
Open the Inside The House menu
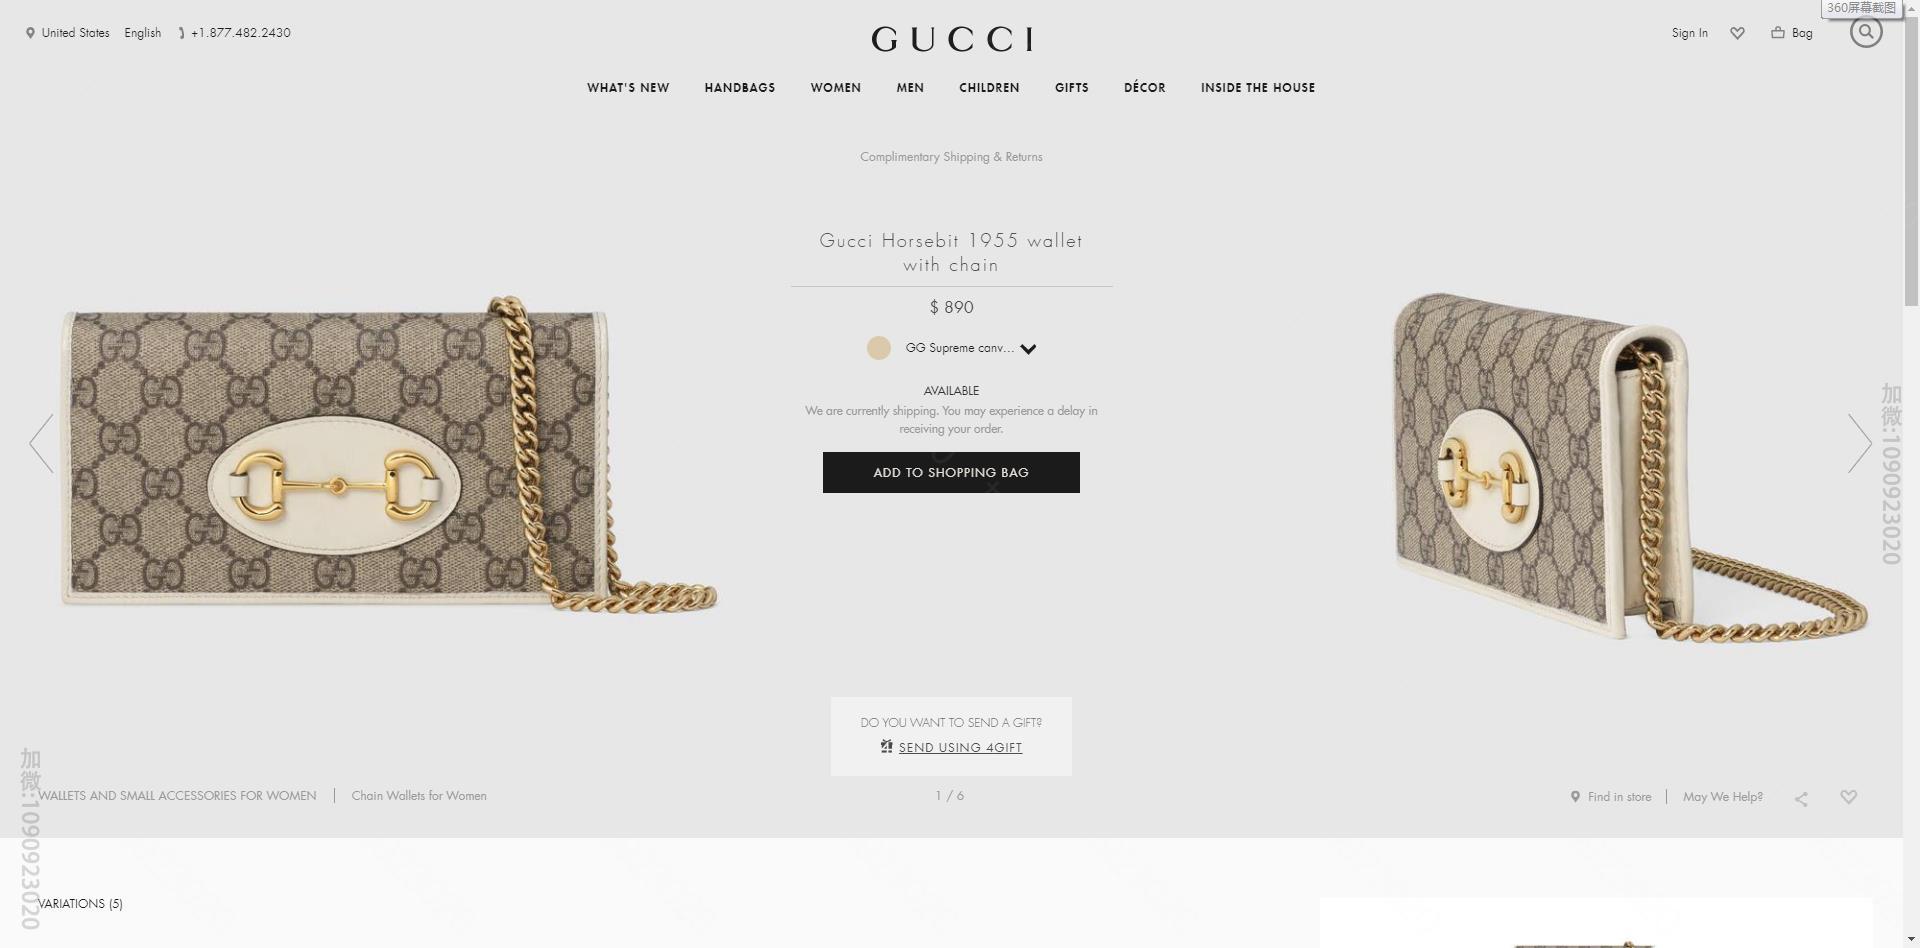[x=1258, y=88]
